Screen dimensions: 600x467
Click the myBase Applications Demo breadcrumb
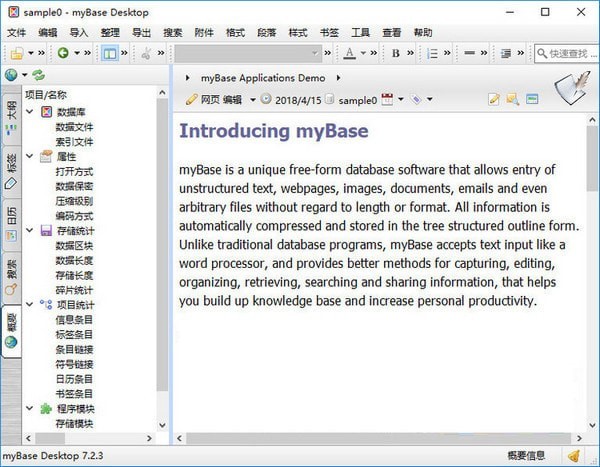point(263,78)
